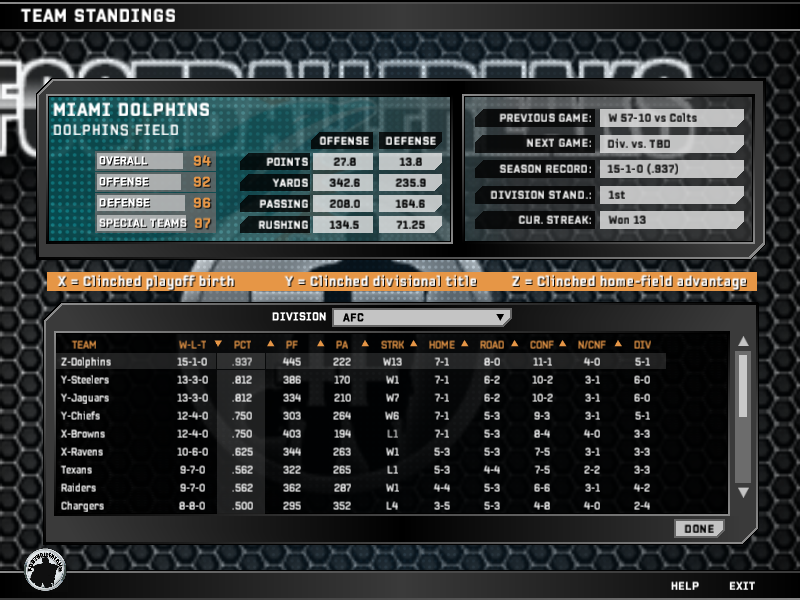Click the standings scrollbar up arrow
The height and width of the screenshot is (600, 800).
[x=743, y=341]
